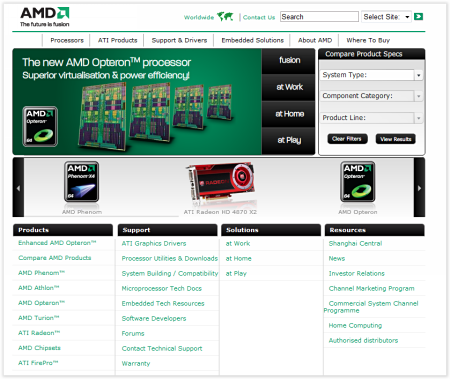Open at Play link under Solutions
This screenshot has width=450, height=379.
[x=236, y=273]
